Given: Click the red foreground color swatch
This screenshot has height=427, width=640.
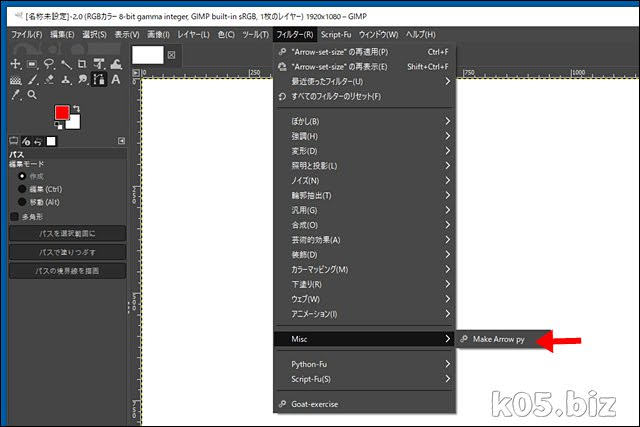Looking at the screenshot, I should tap(62, 112).
